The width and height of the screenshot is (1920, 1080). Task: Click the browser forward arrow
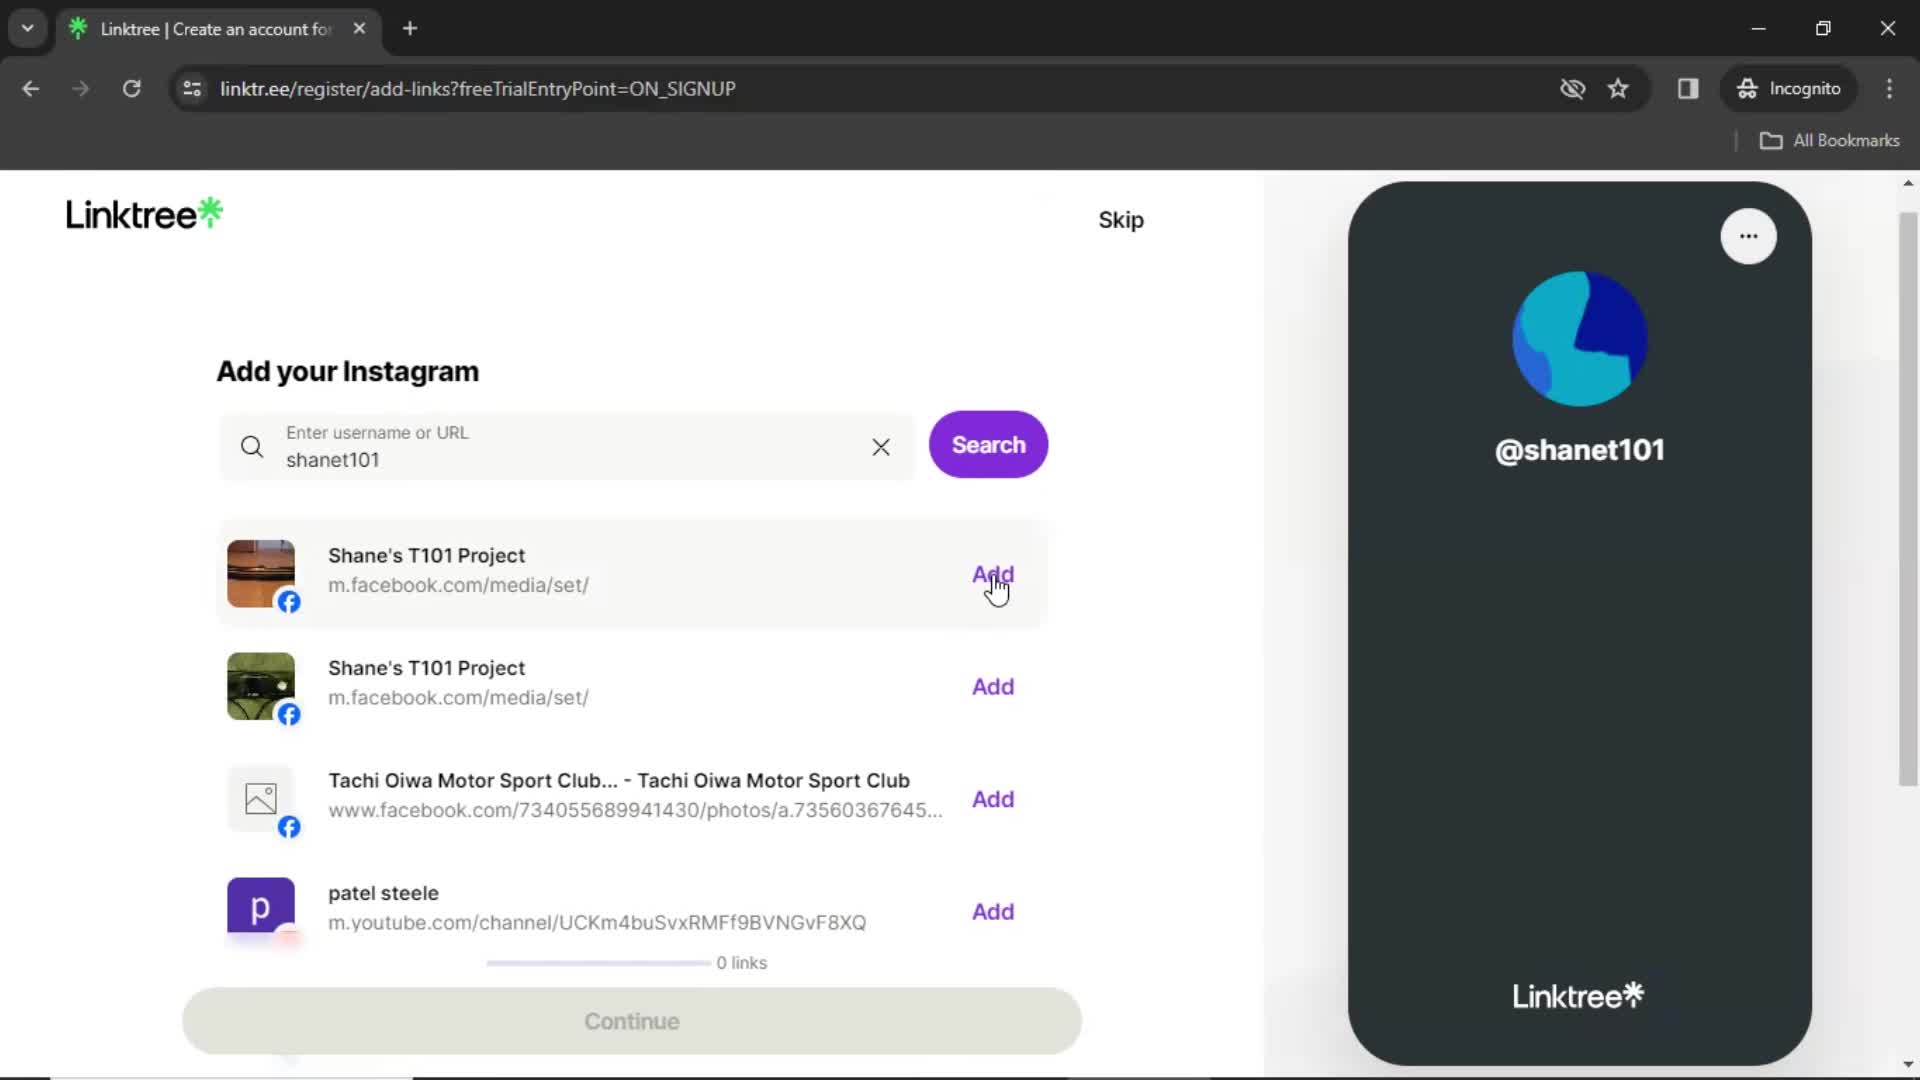click(81, 89)
